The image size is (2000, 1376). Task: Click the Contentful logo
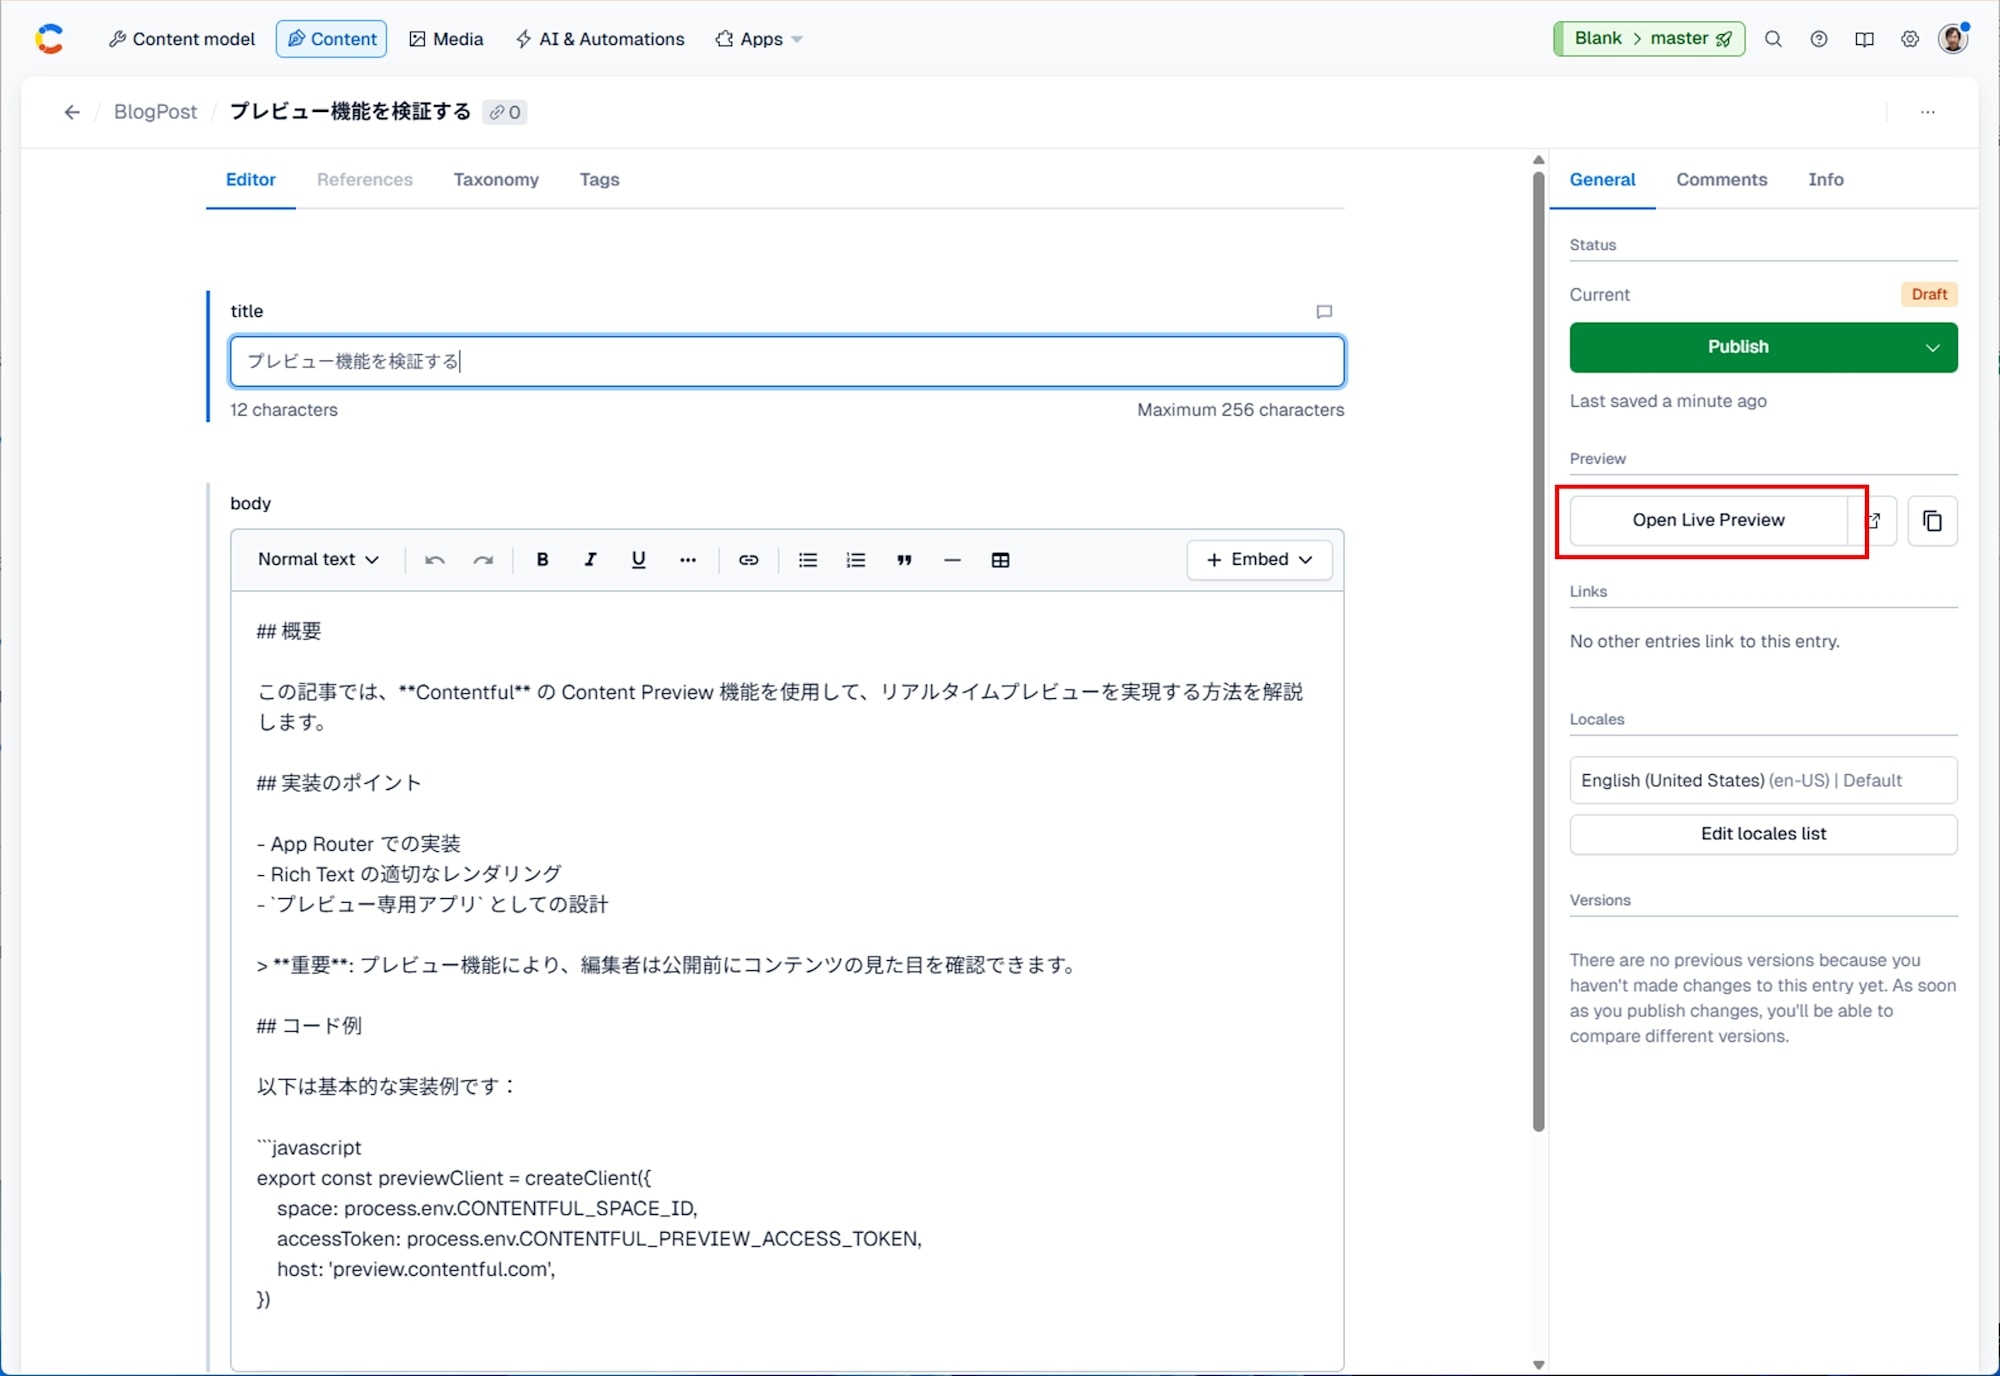[49, 39]
